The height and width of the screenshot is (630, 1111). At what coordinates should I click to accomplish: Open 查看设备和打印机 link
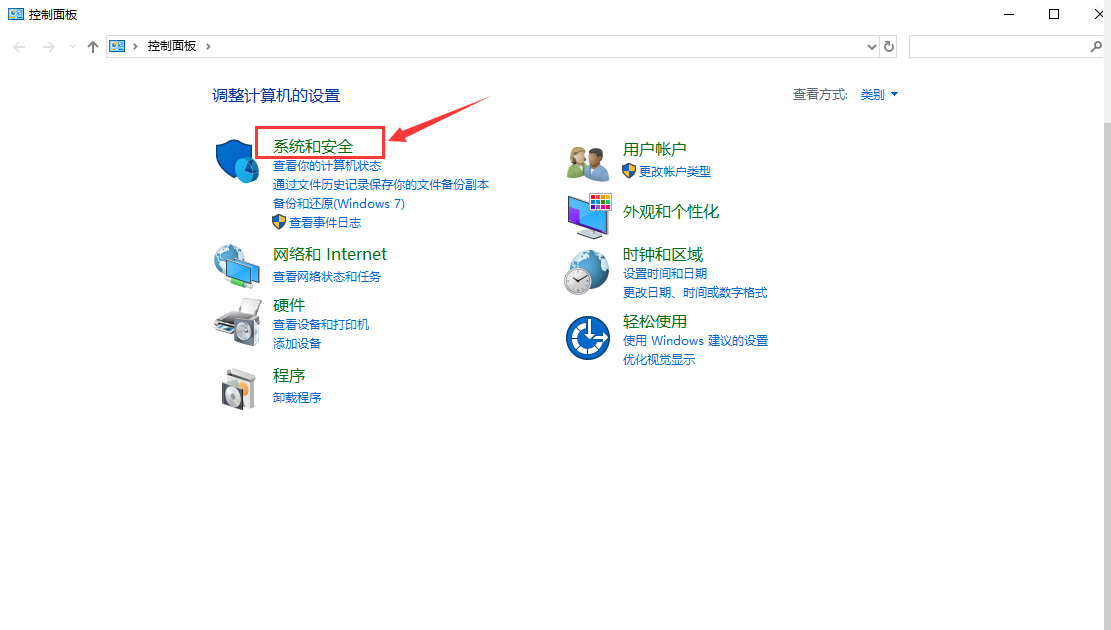coord(321,325)
